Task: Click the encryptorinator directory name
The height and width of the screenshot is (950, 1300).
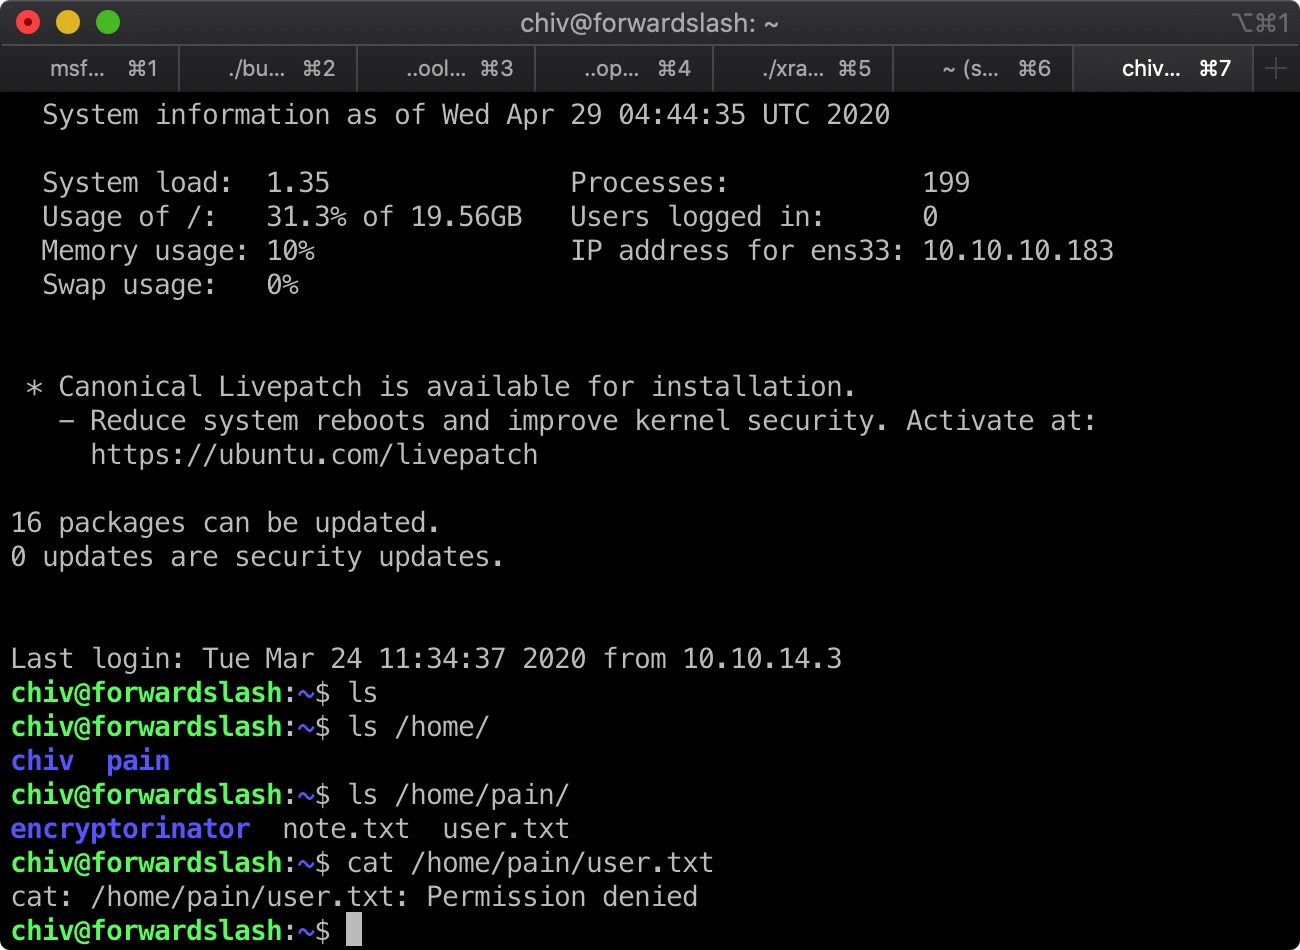Action: [x=130, y=829]
